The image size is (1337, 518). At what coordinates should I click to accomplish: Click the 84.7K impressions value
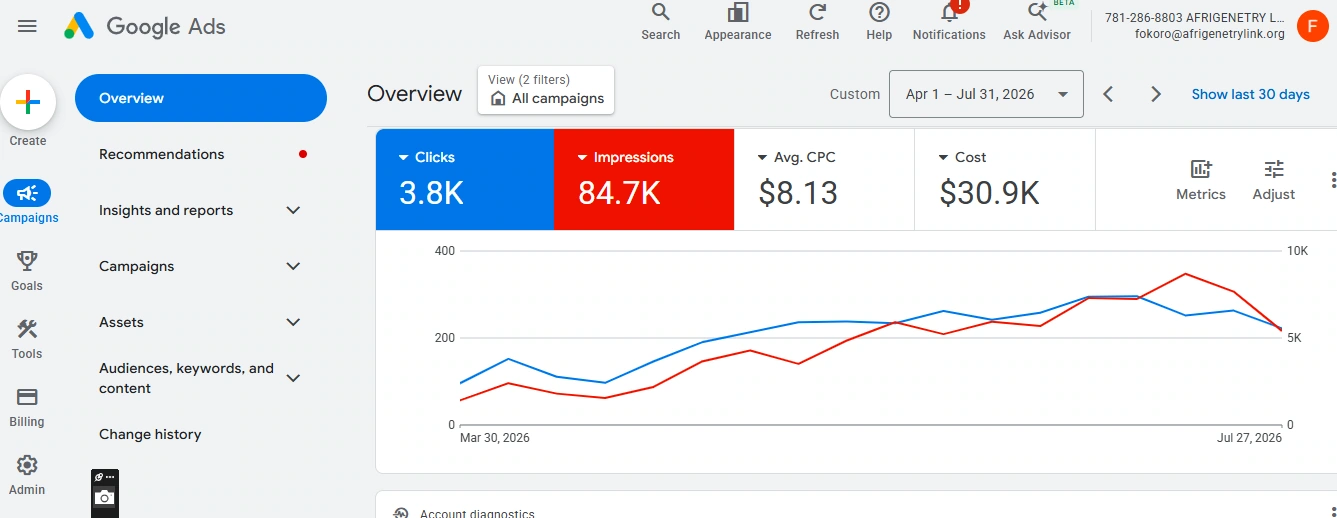pyautogui.click(x=619, y=192)
